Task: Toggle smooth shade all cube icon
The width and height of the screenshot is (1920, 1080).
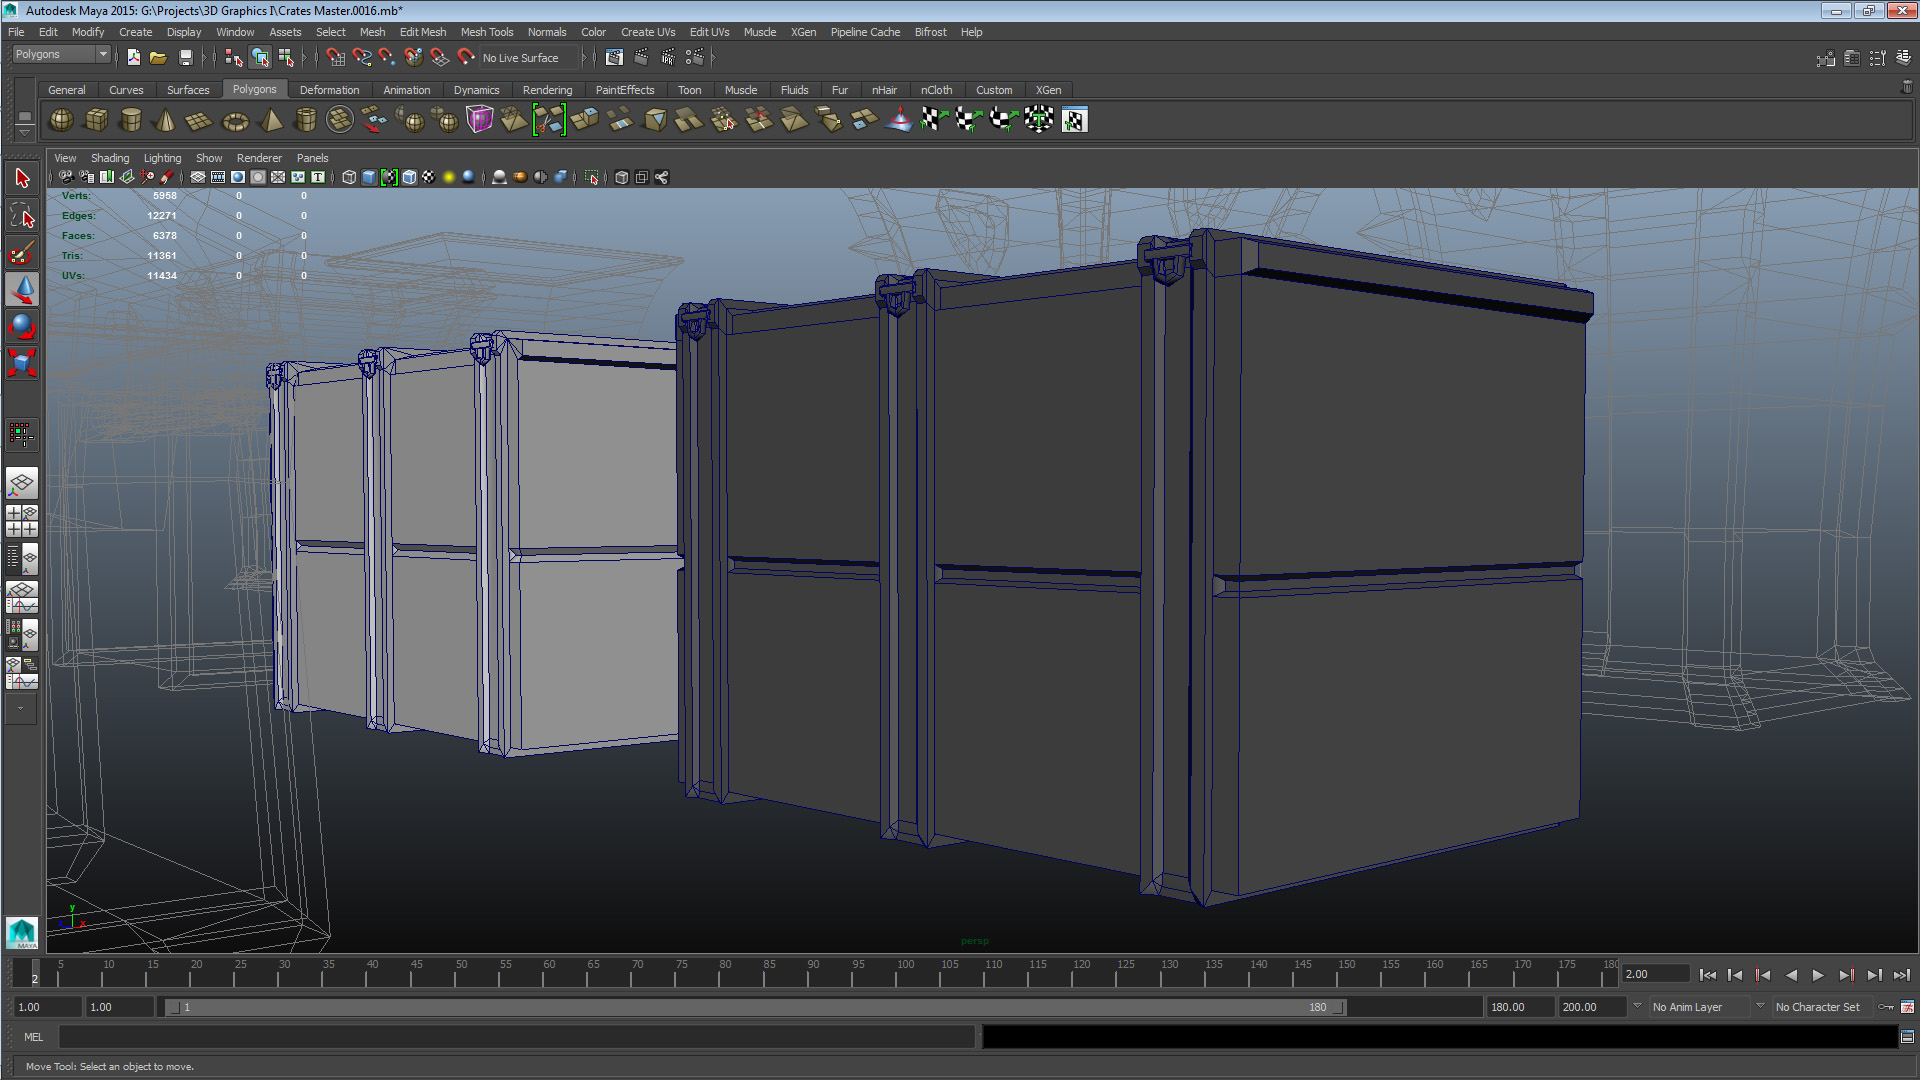Action: point(369,177)
